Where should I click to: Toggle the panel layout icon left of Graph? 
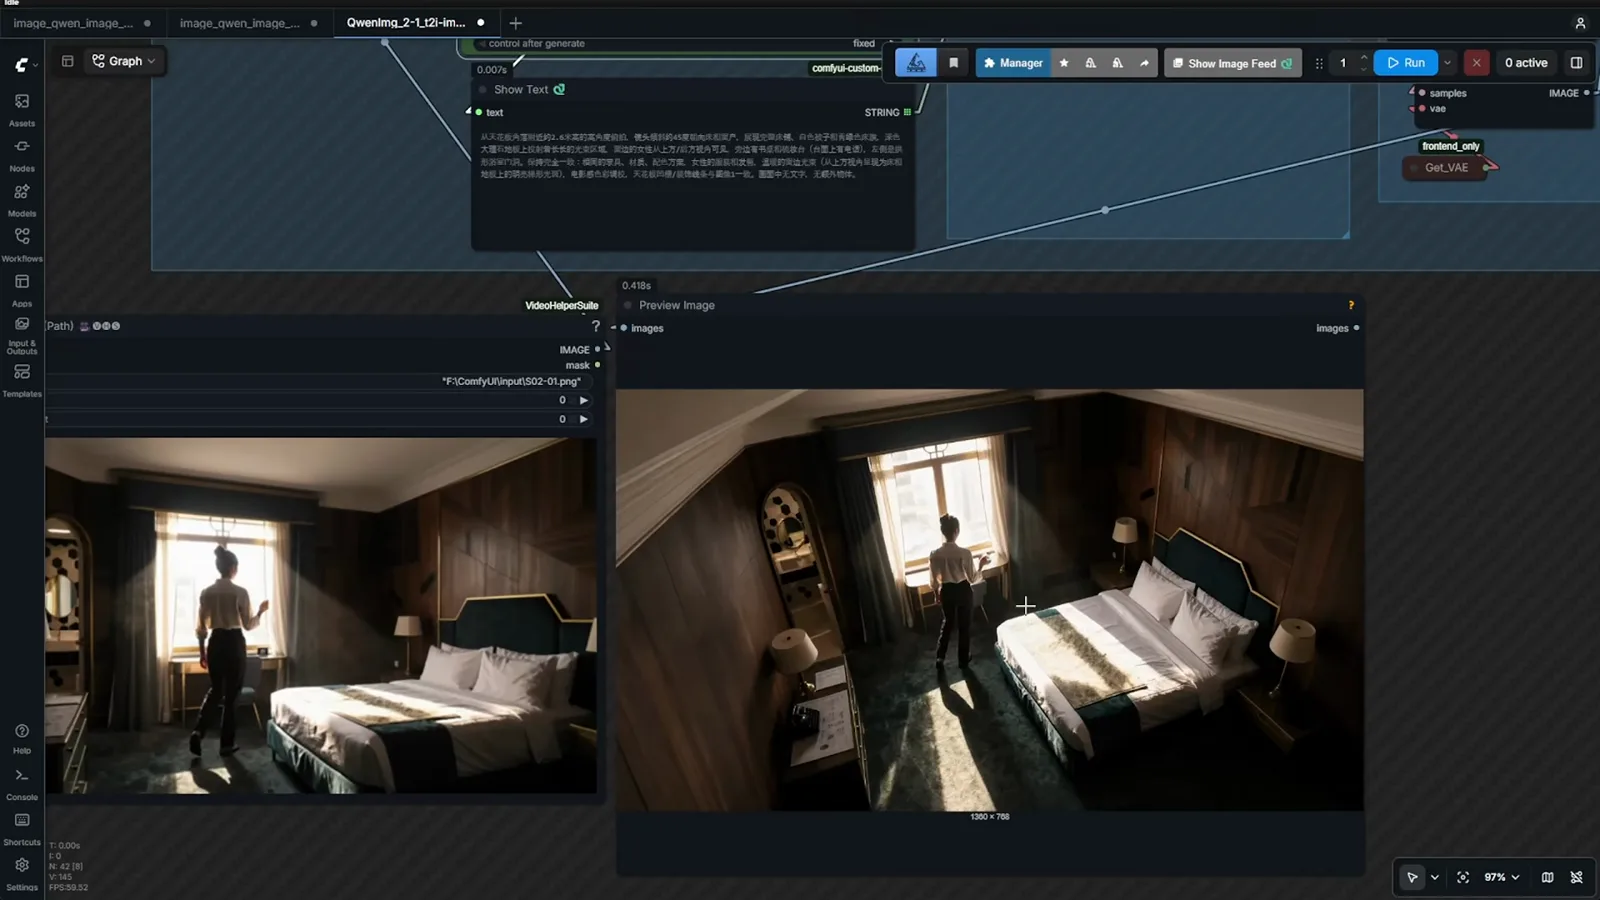(x=68, y=61)
